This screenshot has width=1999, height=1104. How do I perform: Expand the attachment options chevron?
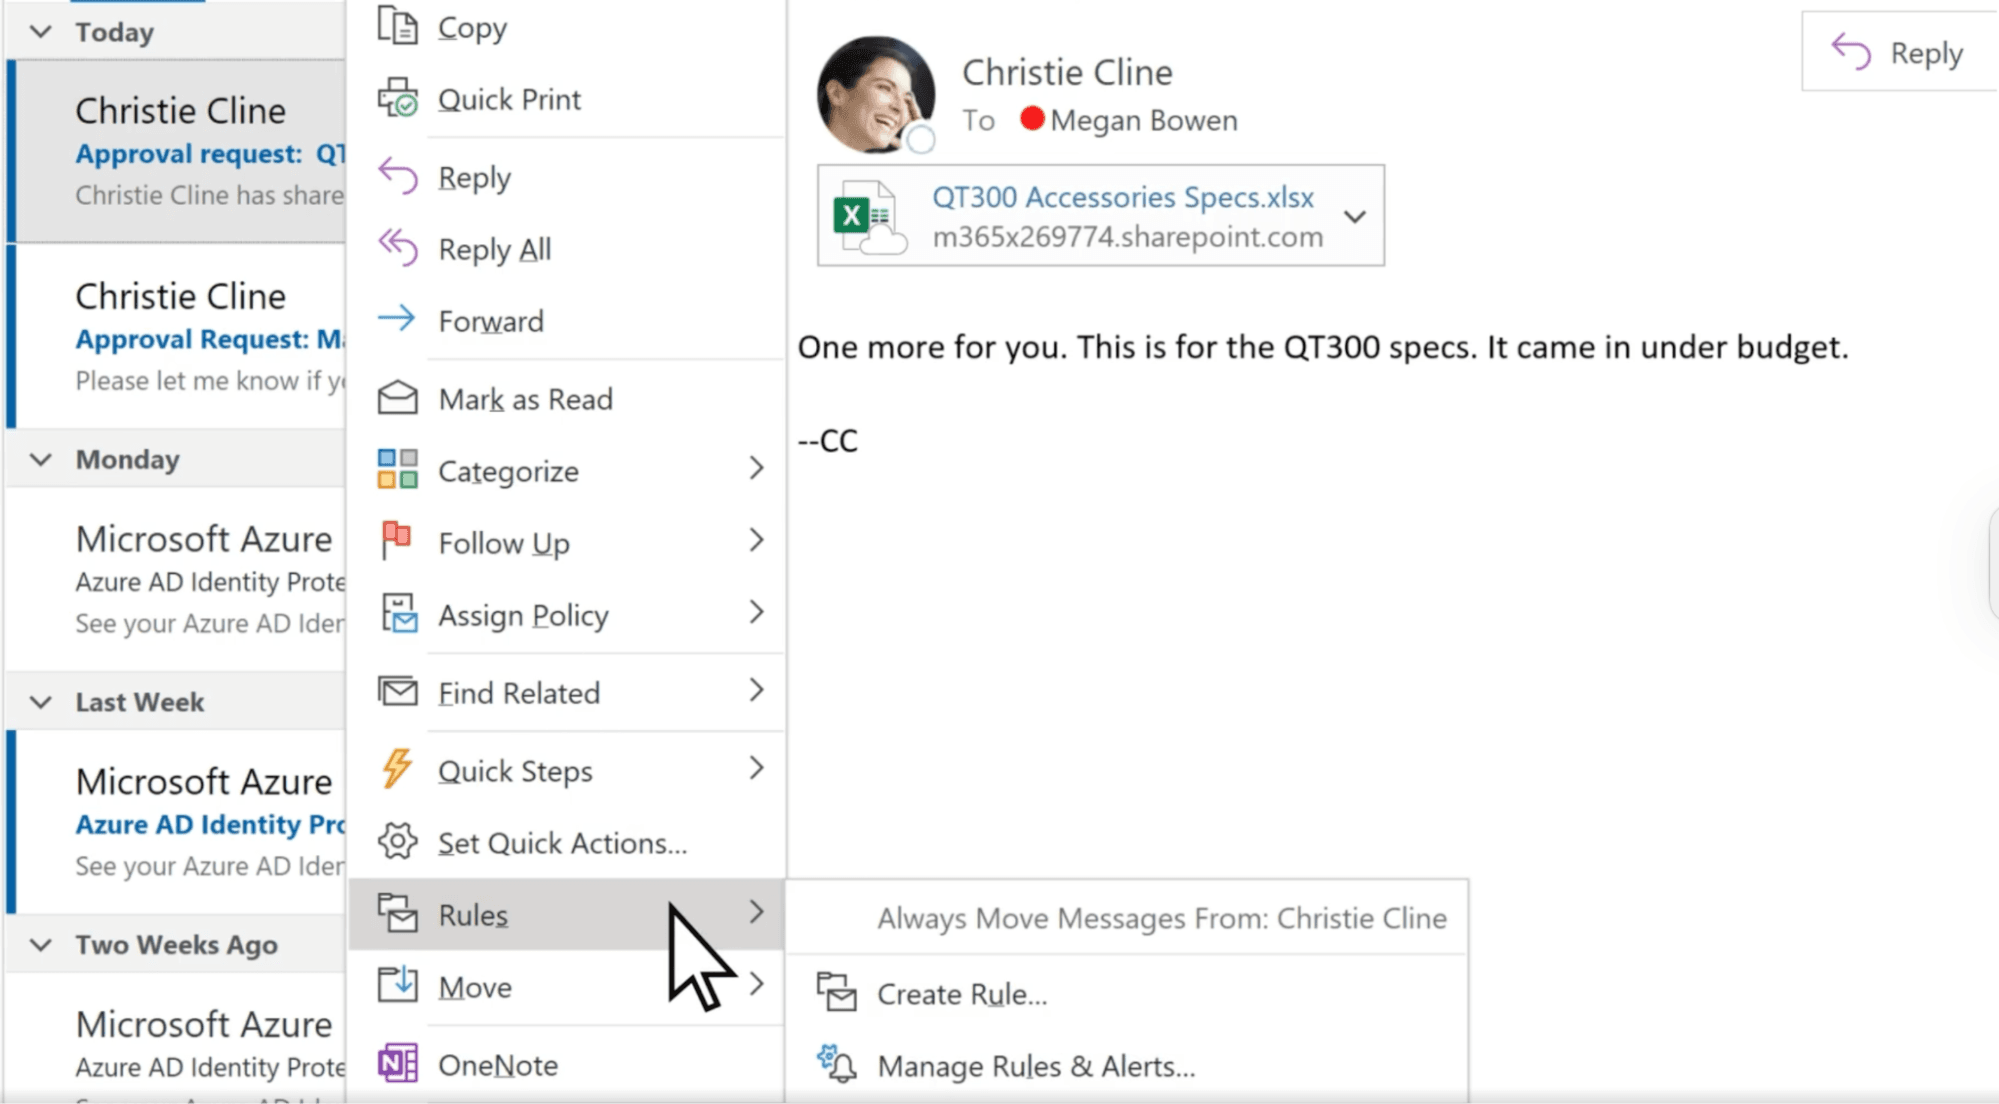pos(1357,216)
